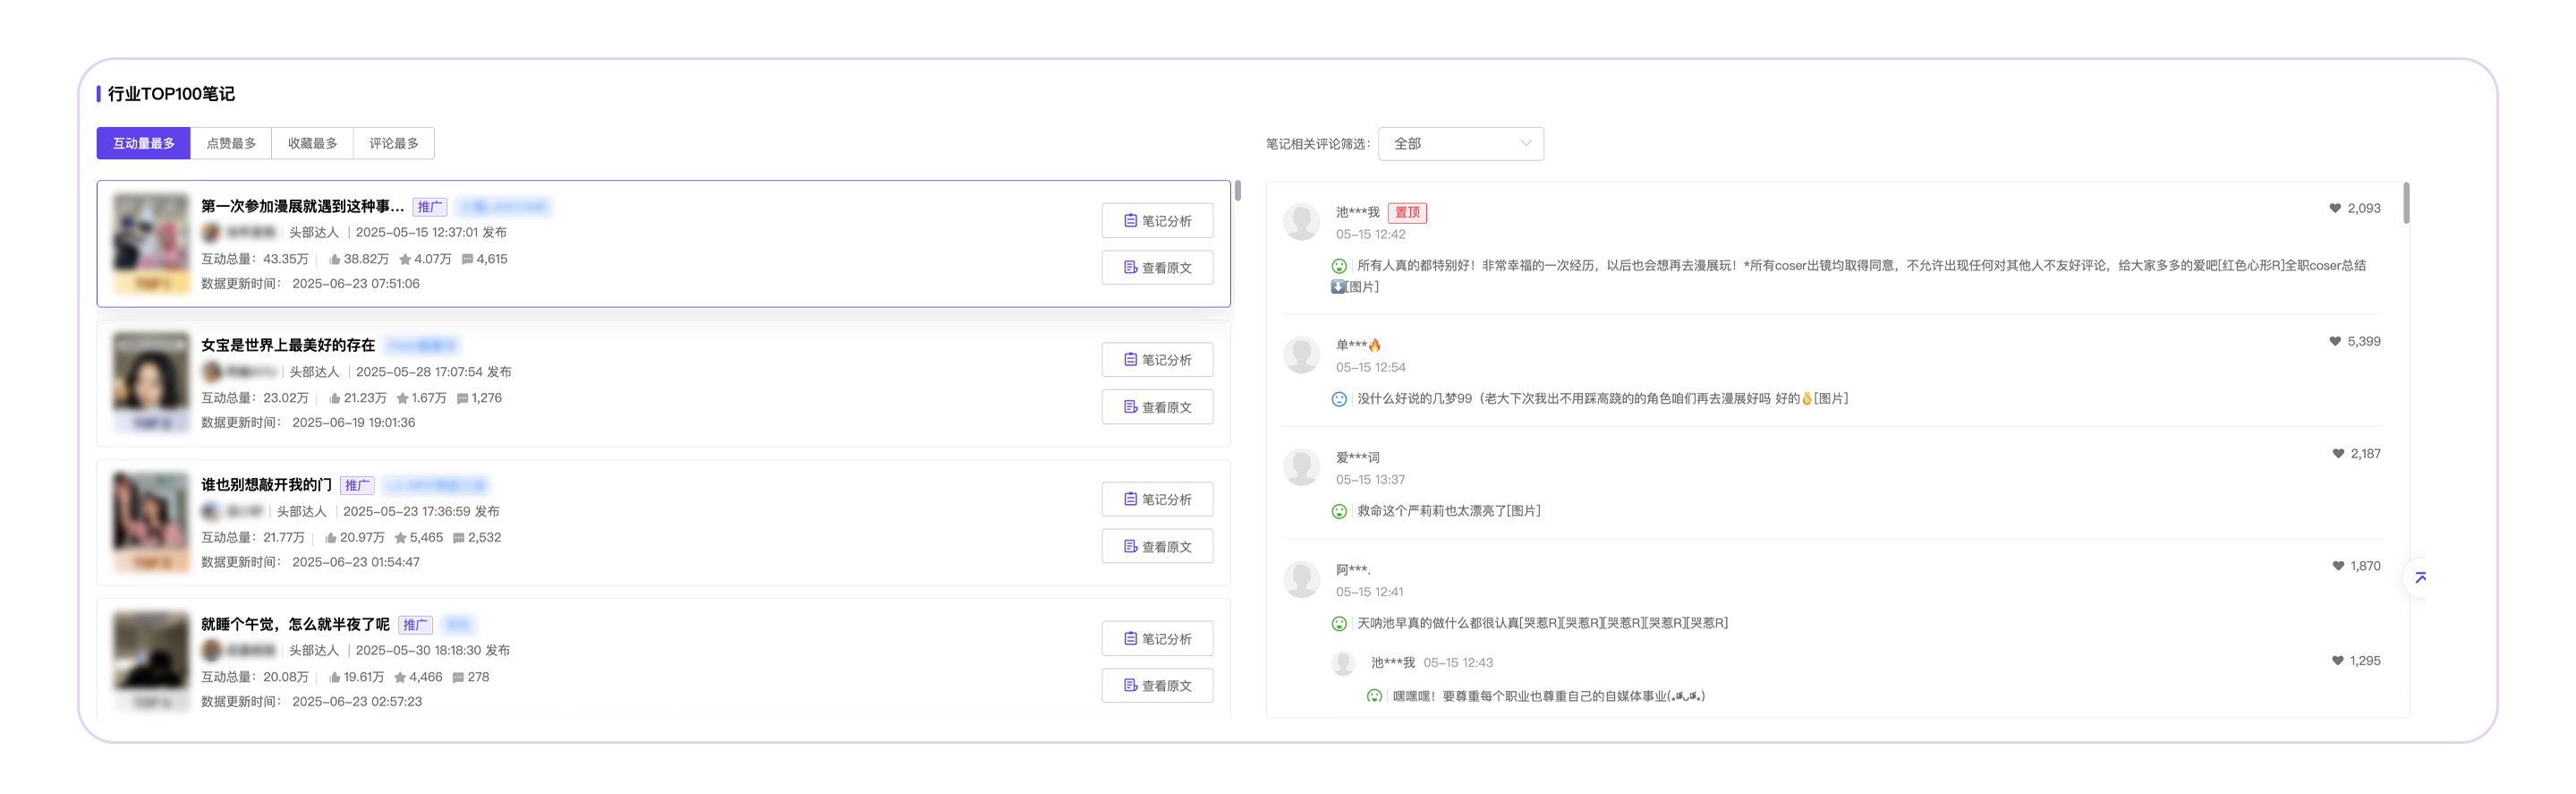Click heart icon on 池***我 pinned comment

coord(2334,208)
